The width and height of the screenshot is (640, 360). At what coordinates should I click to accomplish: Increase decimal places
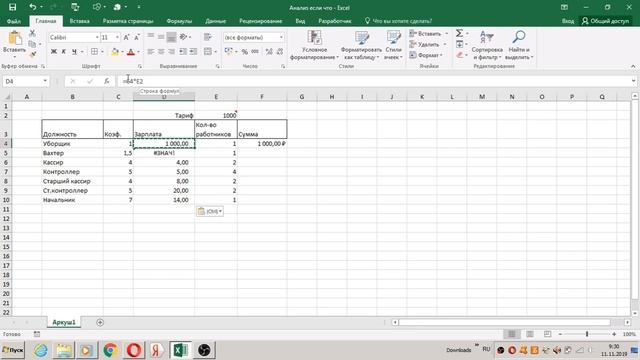269,51
